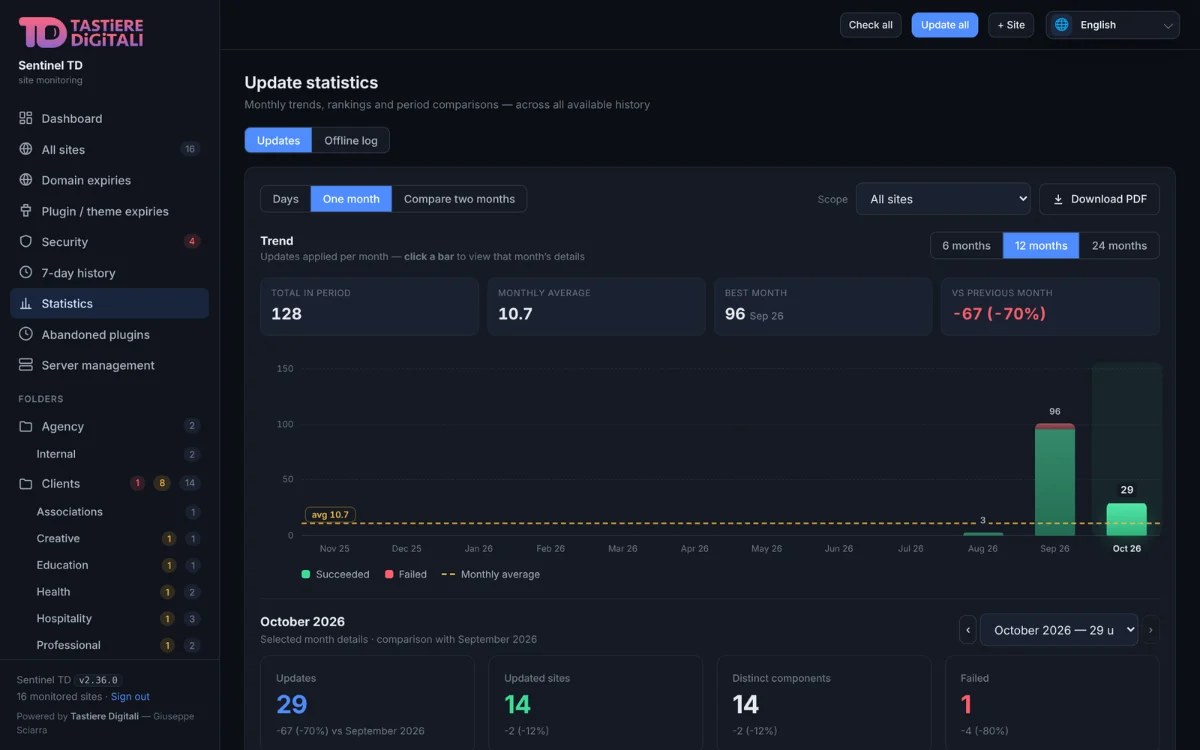Click the Clients red badge showing 1
The width and height of the screenshot is (1200, 750).
138,483
